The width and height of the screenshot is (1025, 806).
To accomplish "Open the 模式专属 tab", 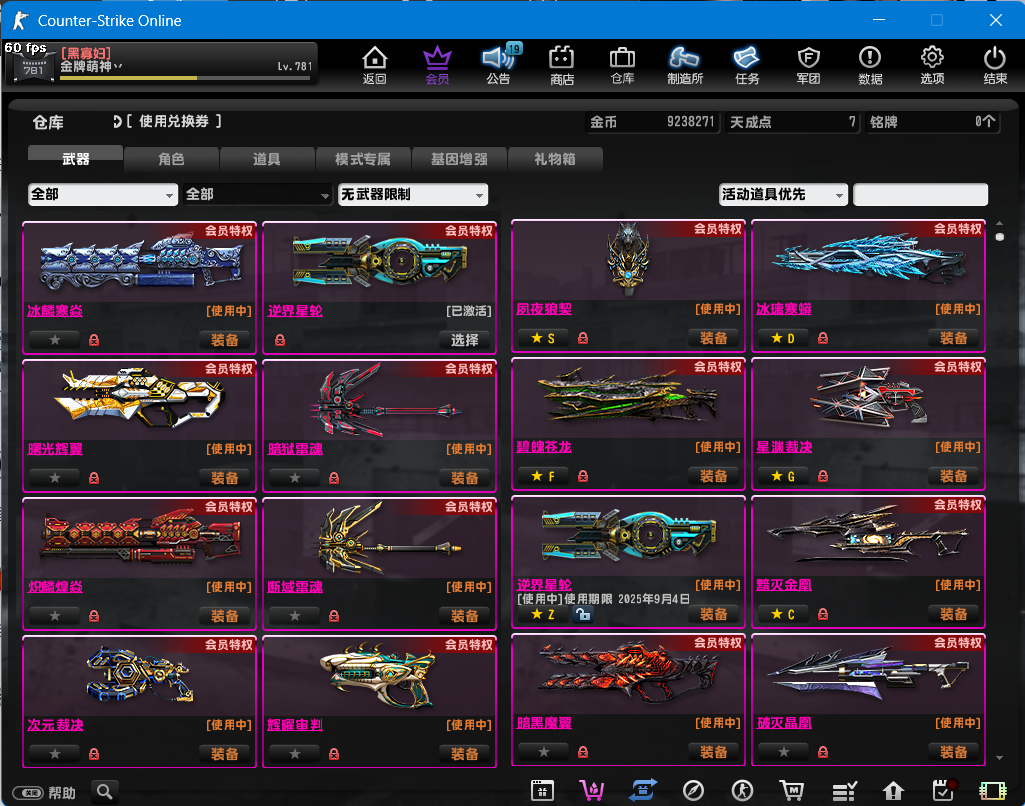I will [363, 159].
